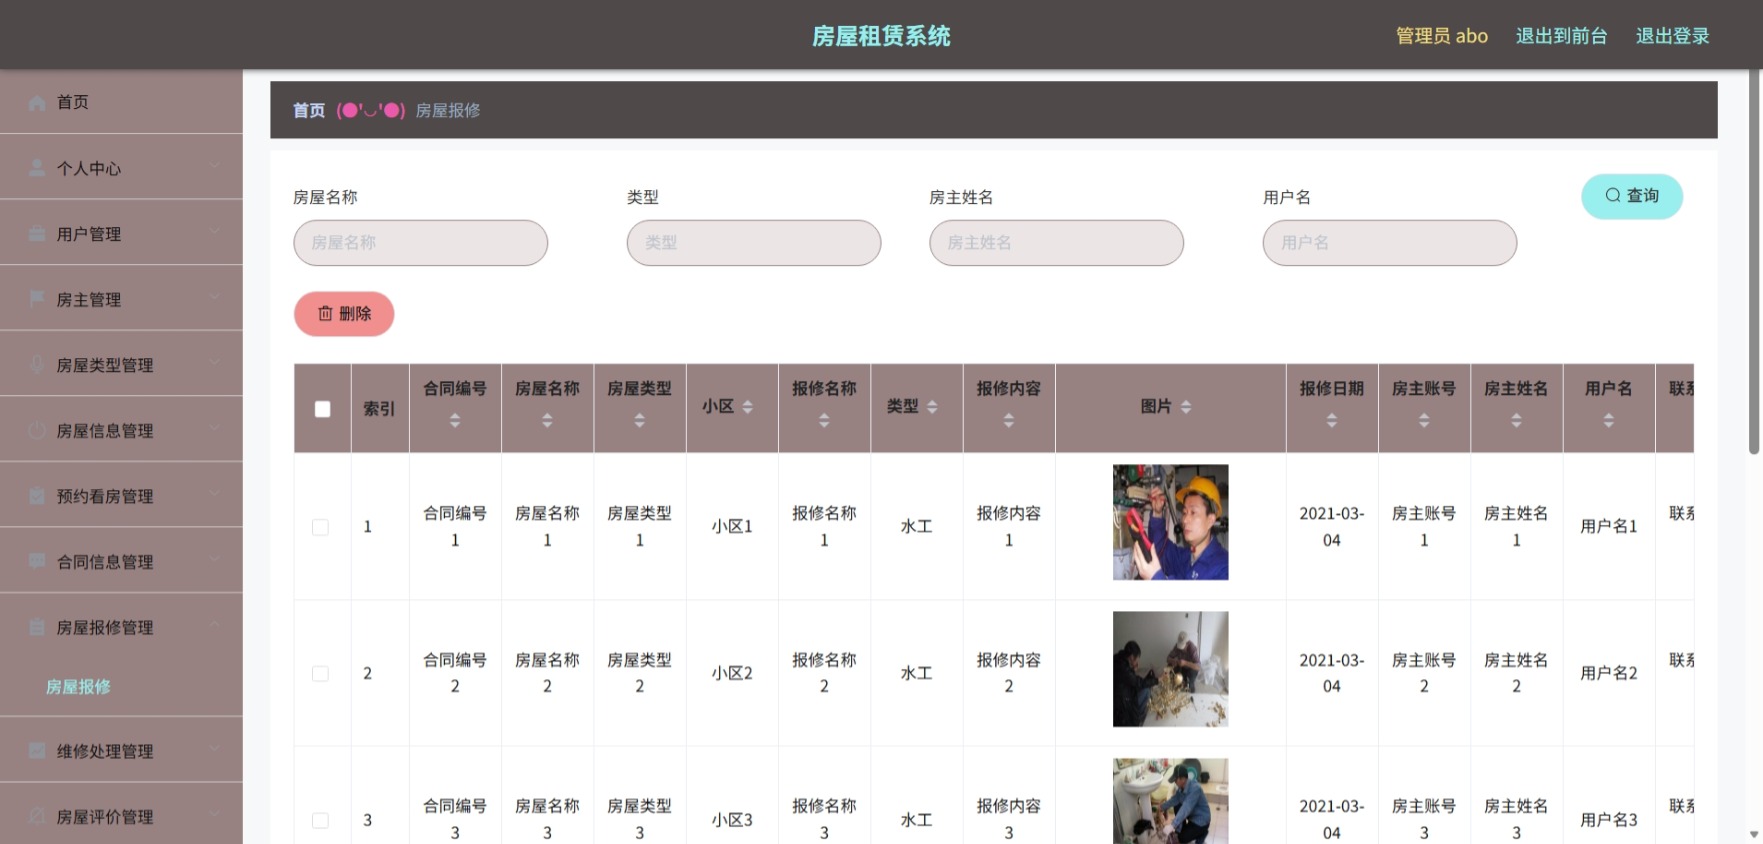Screen dimensions: 1763x844
Task: Expand the 合同信息管理 menu chevron
Action: (x=215, y=560)
